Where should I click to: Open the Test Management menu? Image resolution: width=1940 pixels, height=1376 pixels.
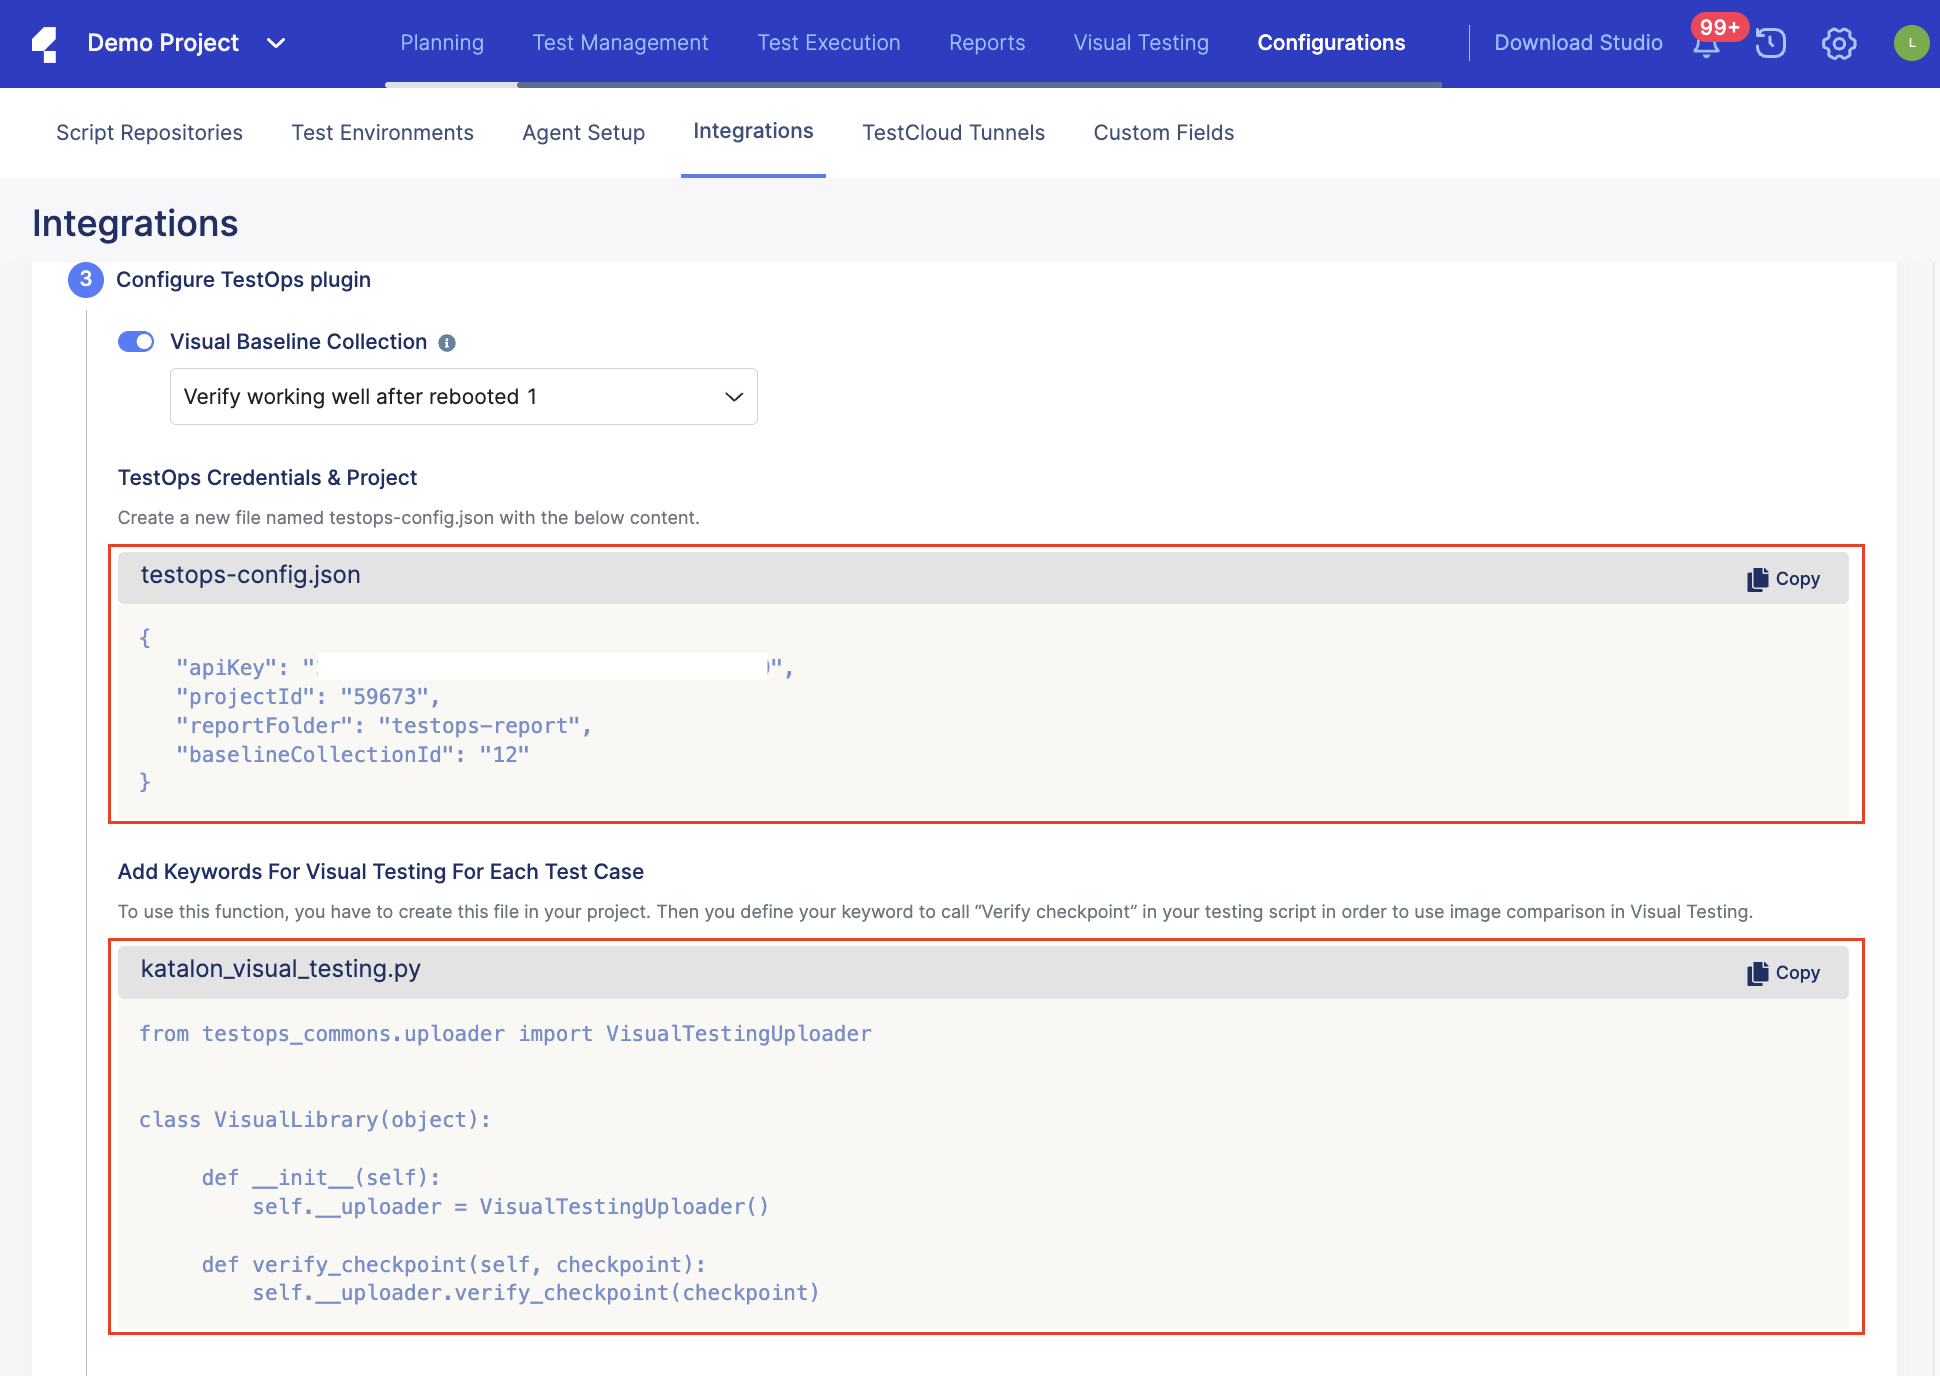click(x=620, y=43)
